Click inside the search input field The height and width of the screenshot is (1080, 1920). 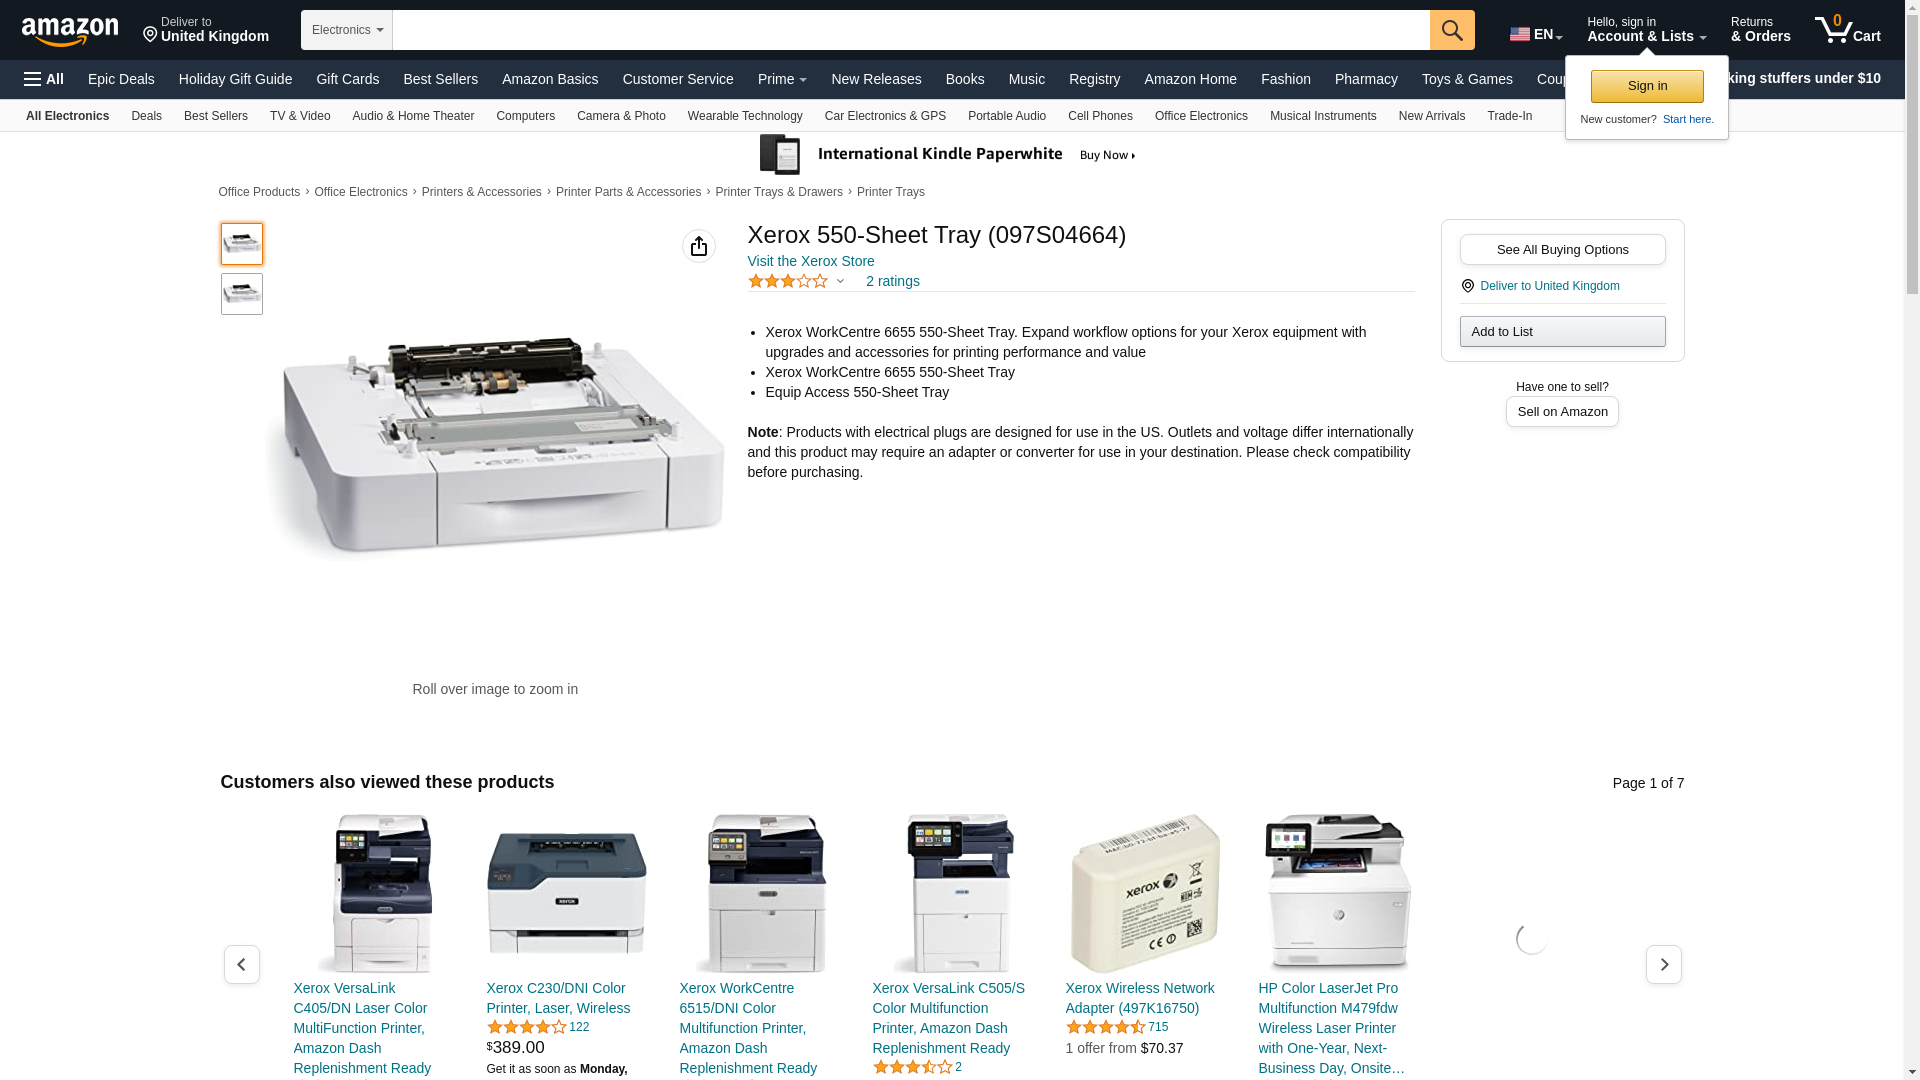(911, 30)
